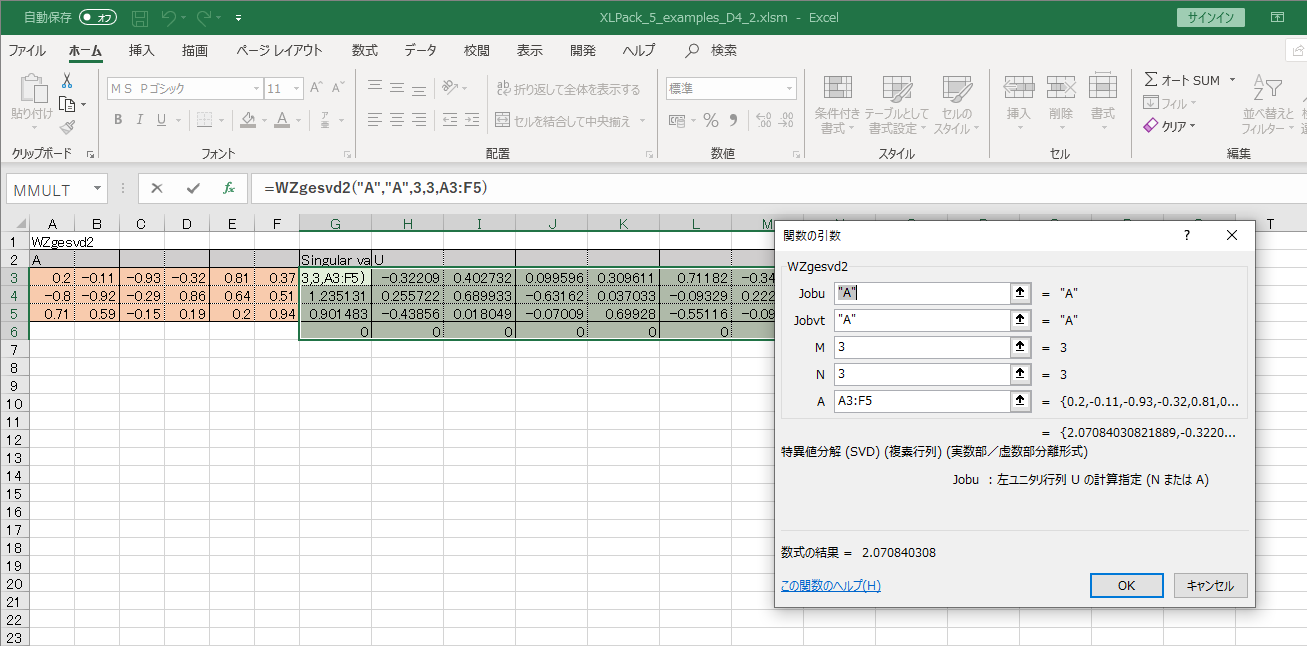Toggle the AutoSave switch
1307x646 pixels.
[x=97, y=18]
